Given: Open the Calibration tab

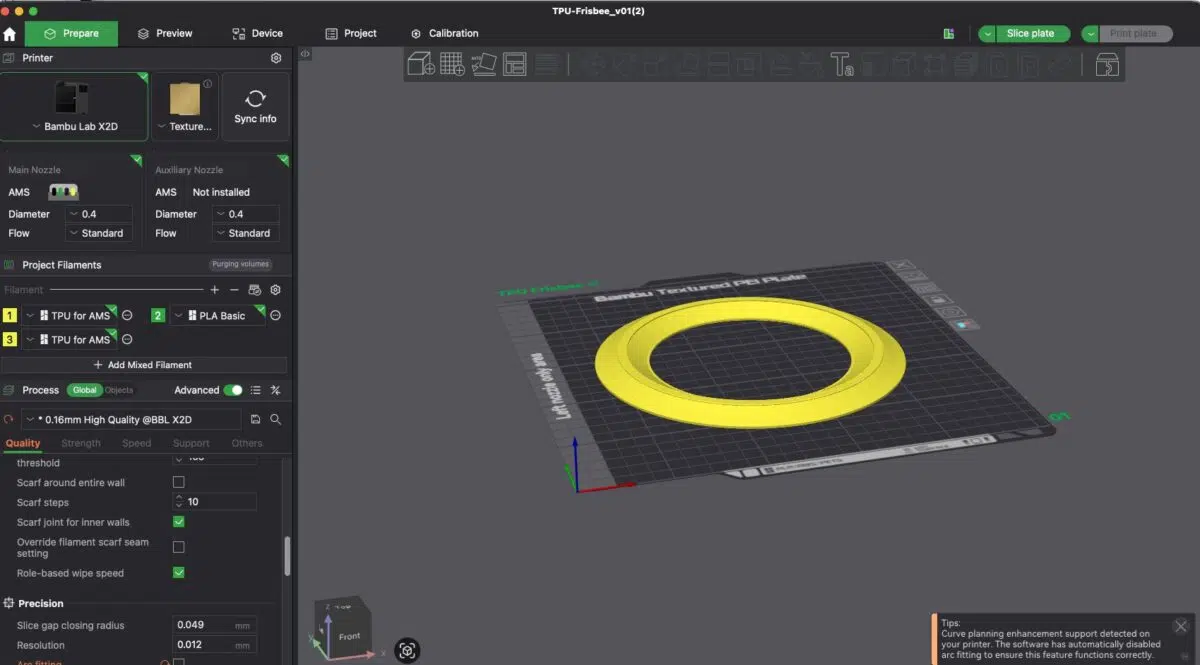Looking at the screenshot, I should pyautogui.click(x=444, y=33).
